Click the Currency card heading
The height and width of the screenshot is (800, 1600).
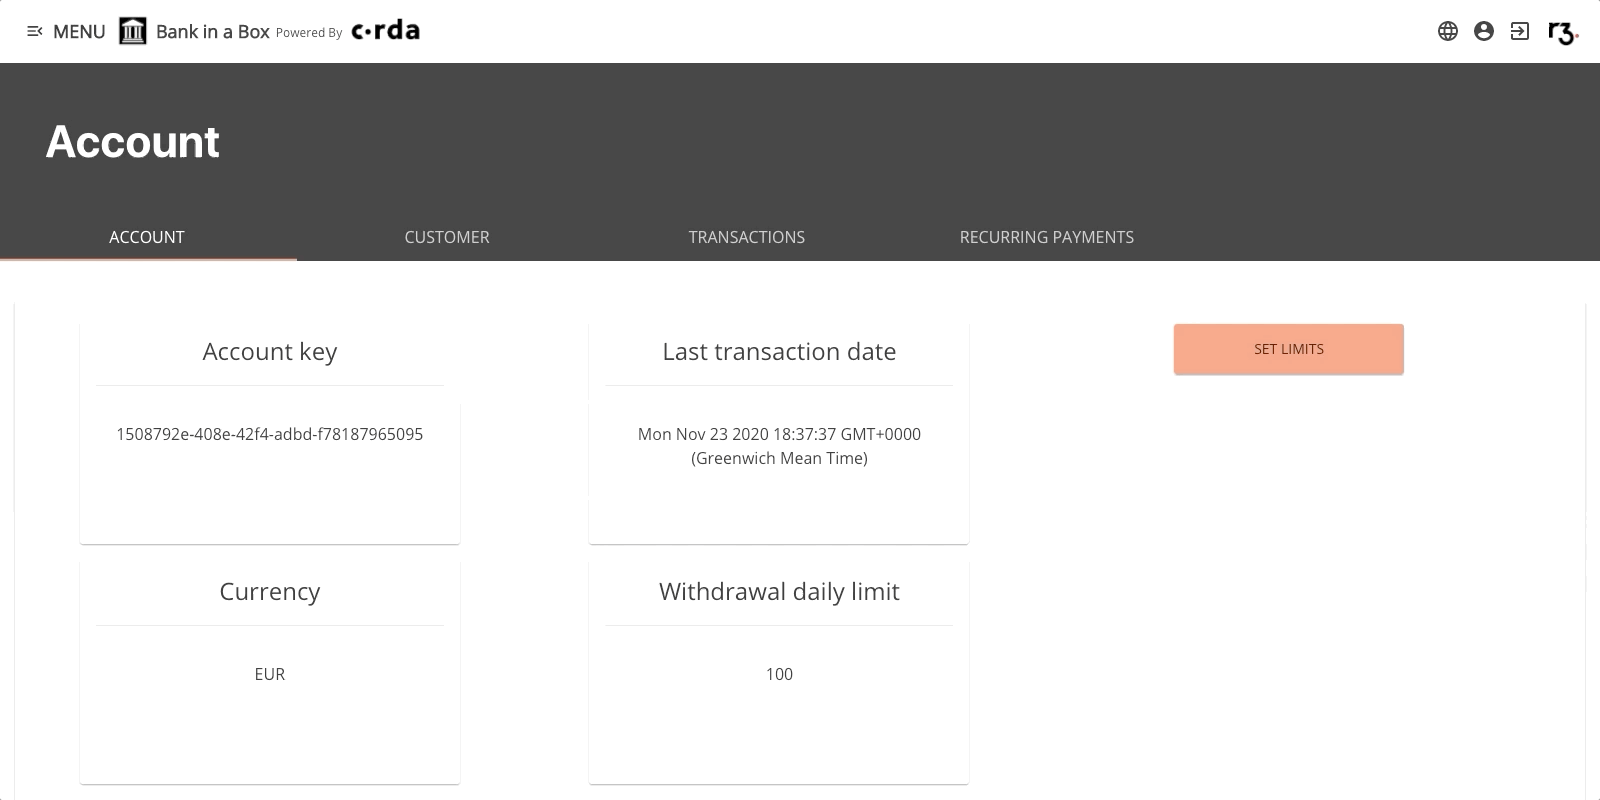pyautogui.click(x=270, y=592)
